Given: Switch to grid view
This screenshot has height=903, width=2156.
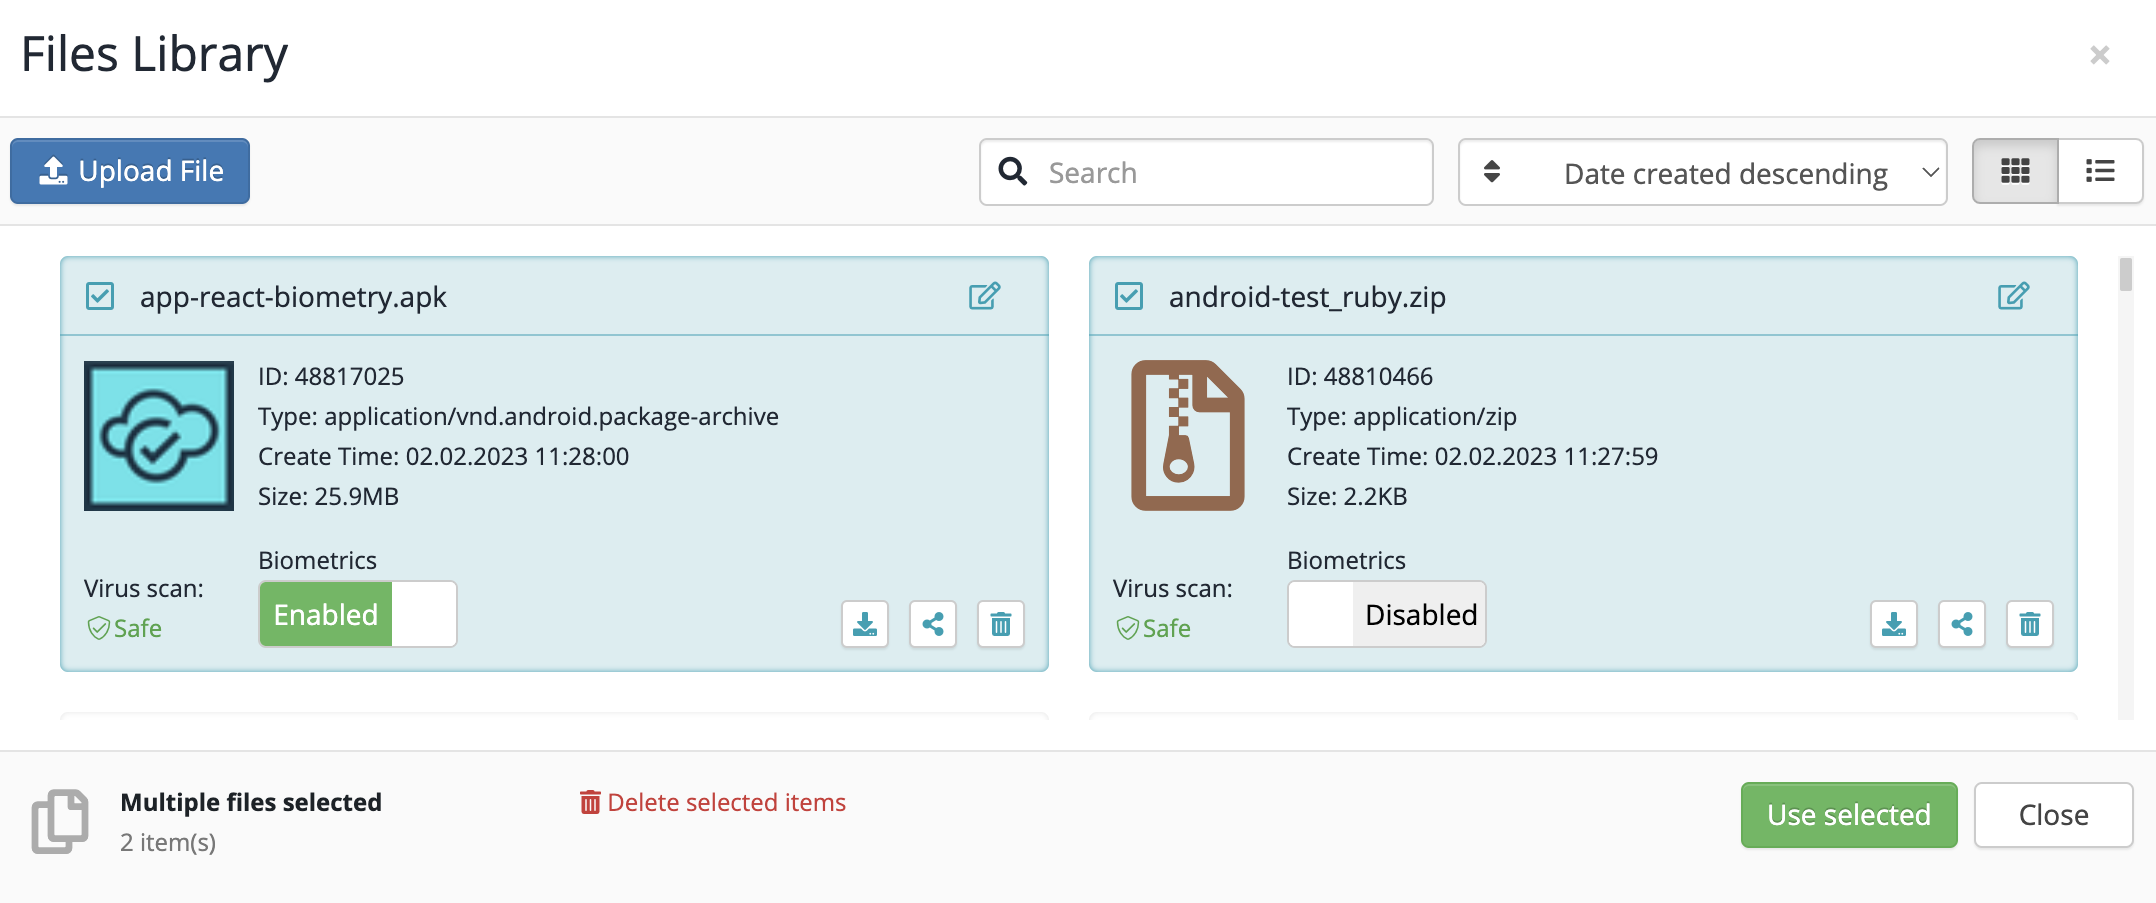Looking at the screenshot, I should coord(2014,170).
